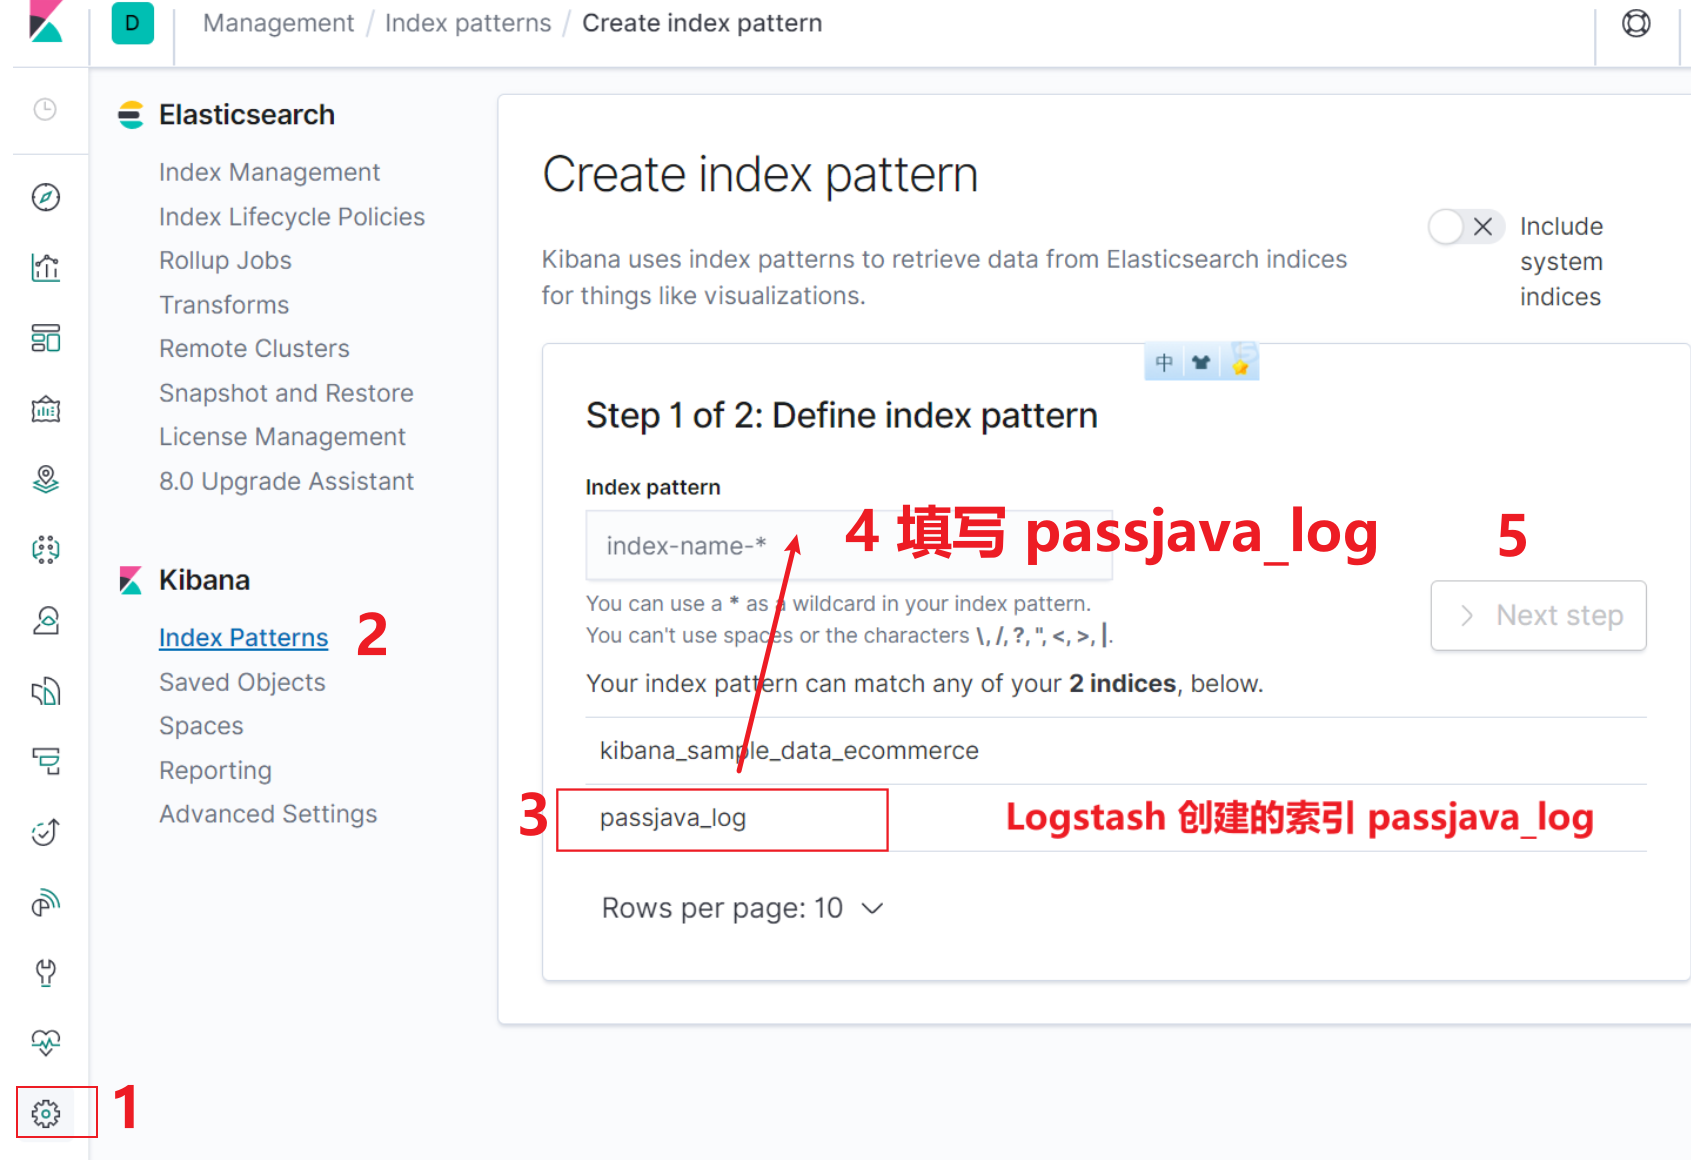
Task: Toggle Include system indices switch
Action: point(1465,227)
